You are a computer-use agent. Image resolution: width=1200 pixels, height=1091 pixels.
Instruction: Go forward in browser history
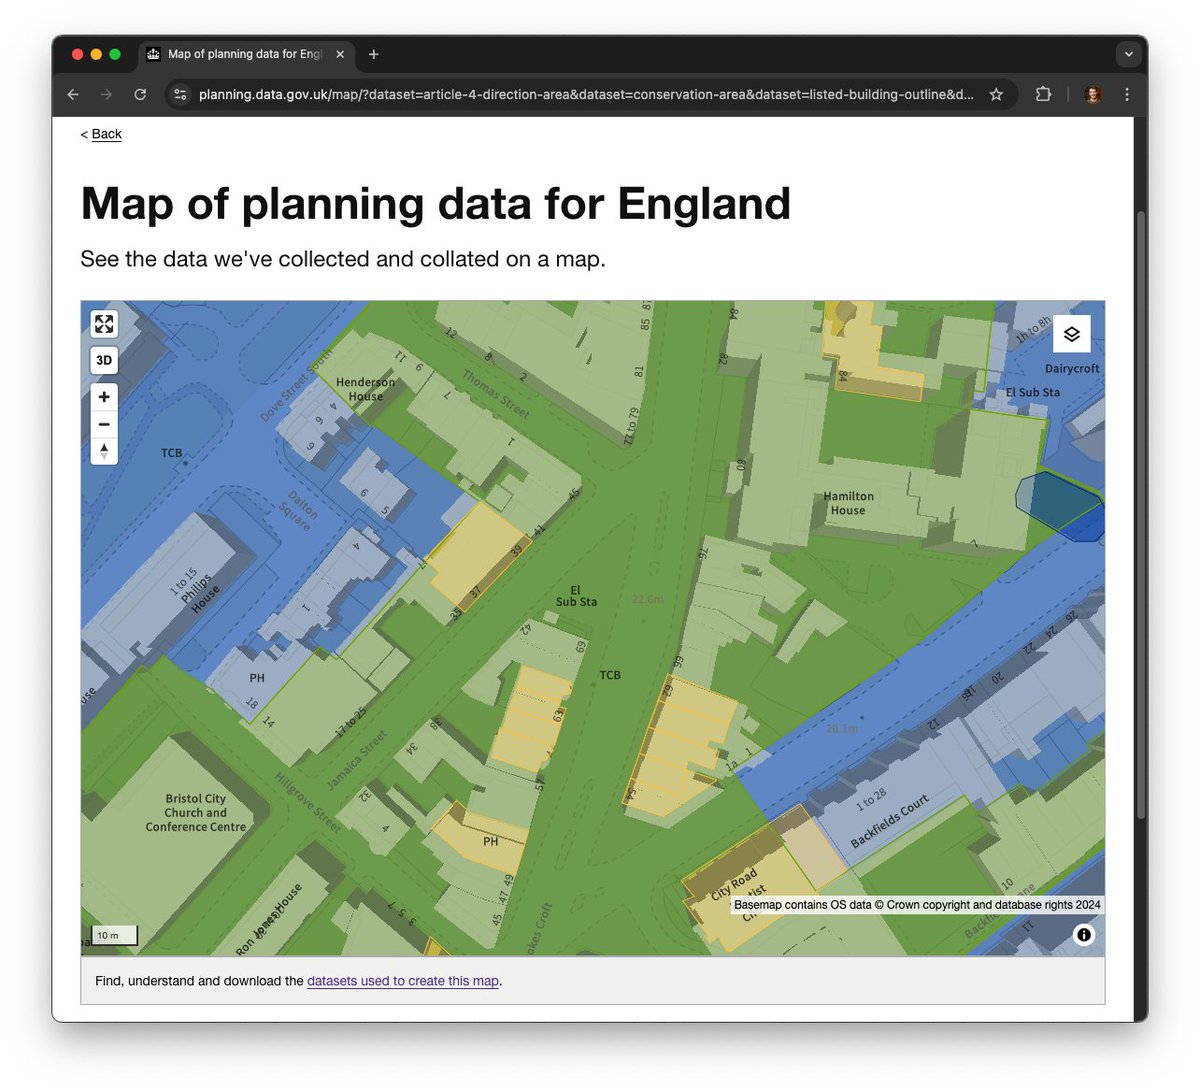(106, 94)
